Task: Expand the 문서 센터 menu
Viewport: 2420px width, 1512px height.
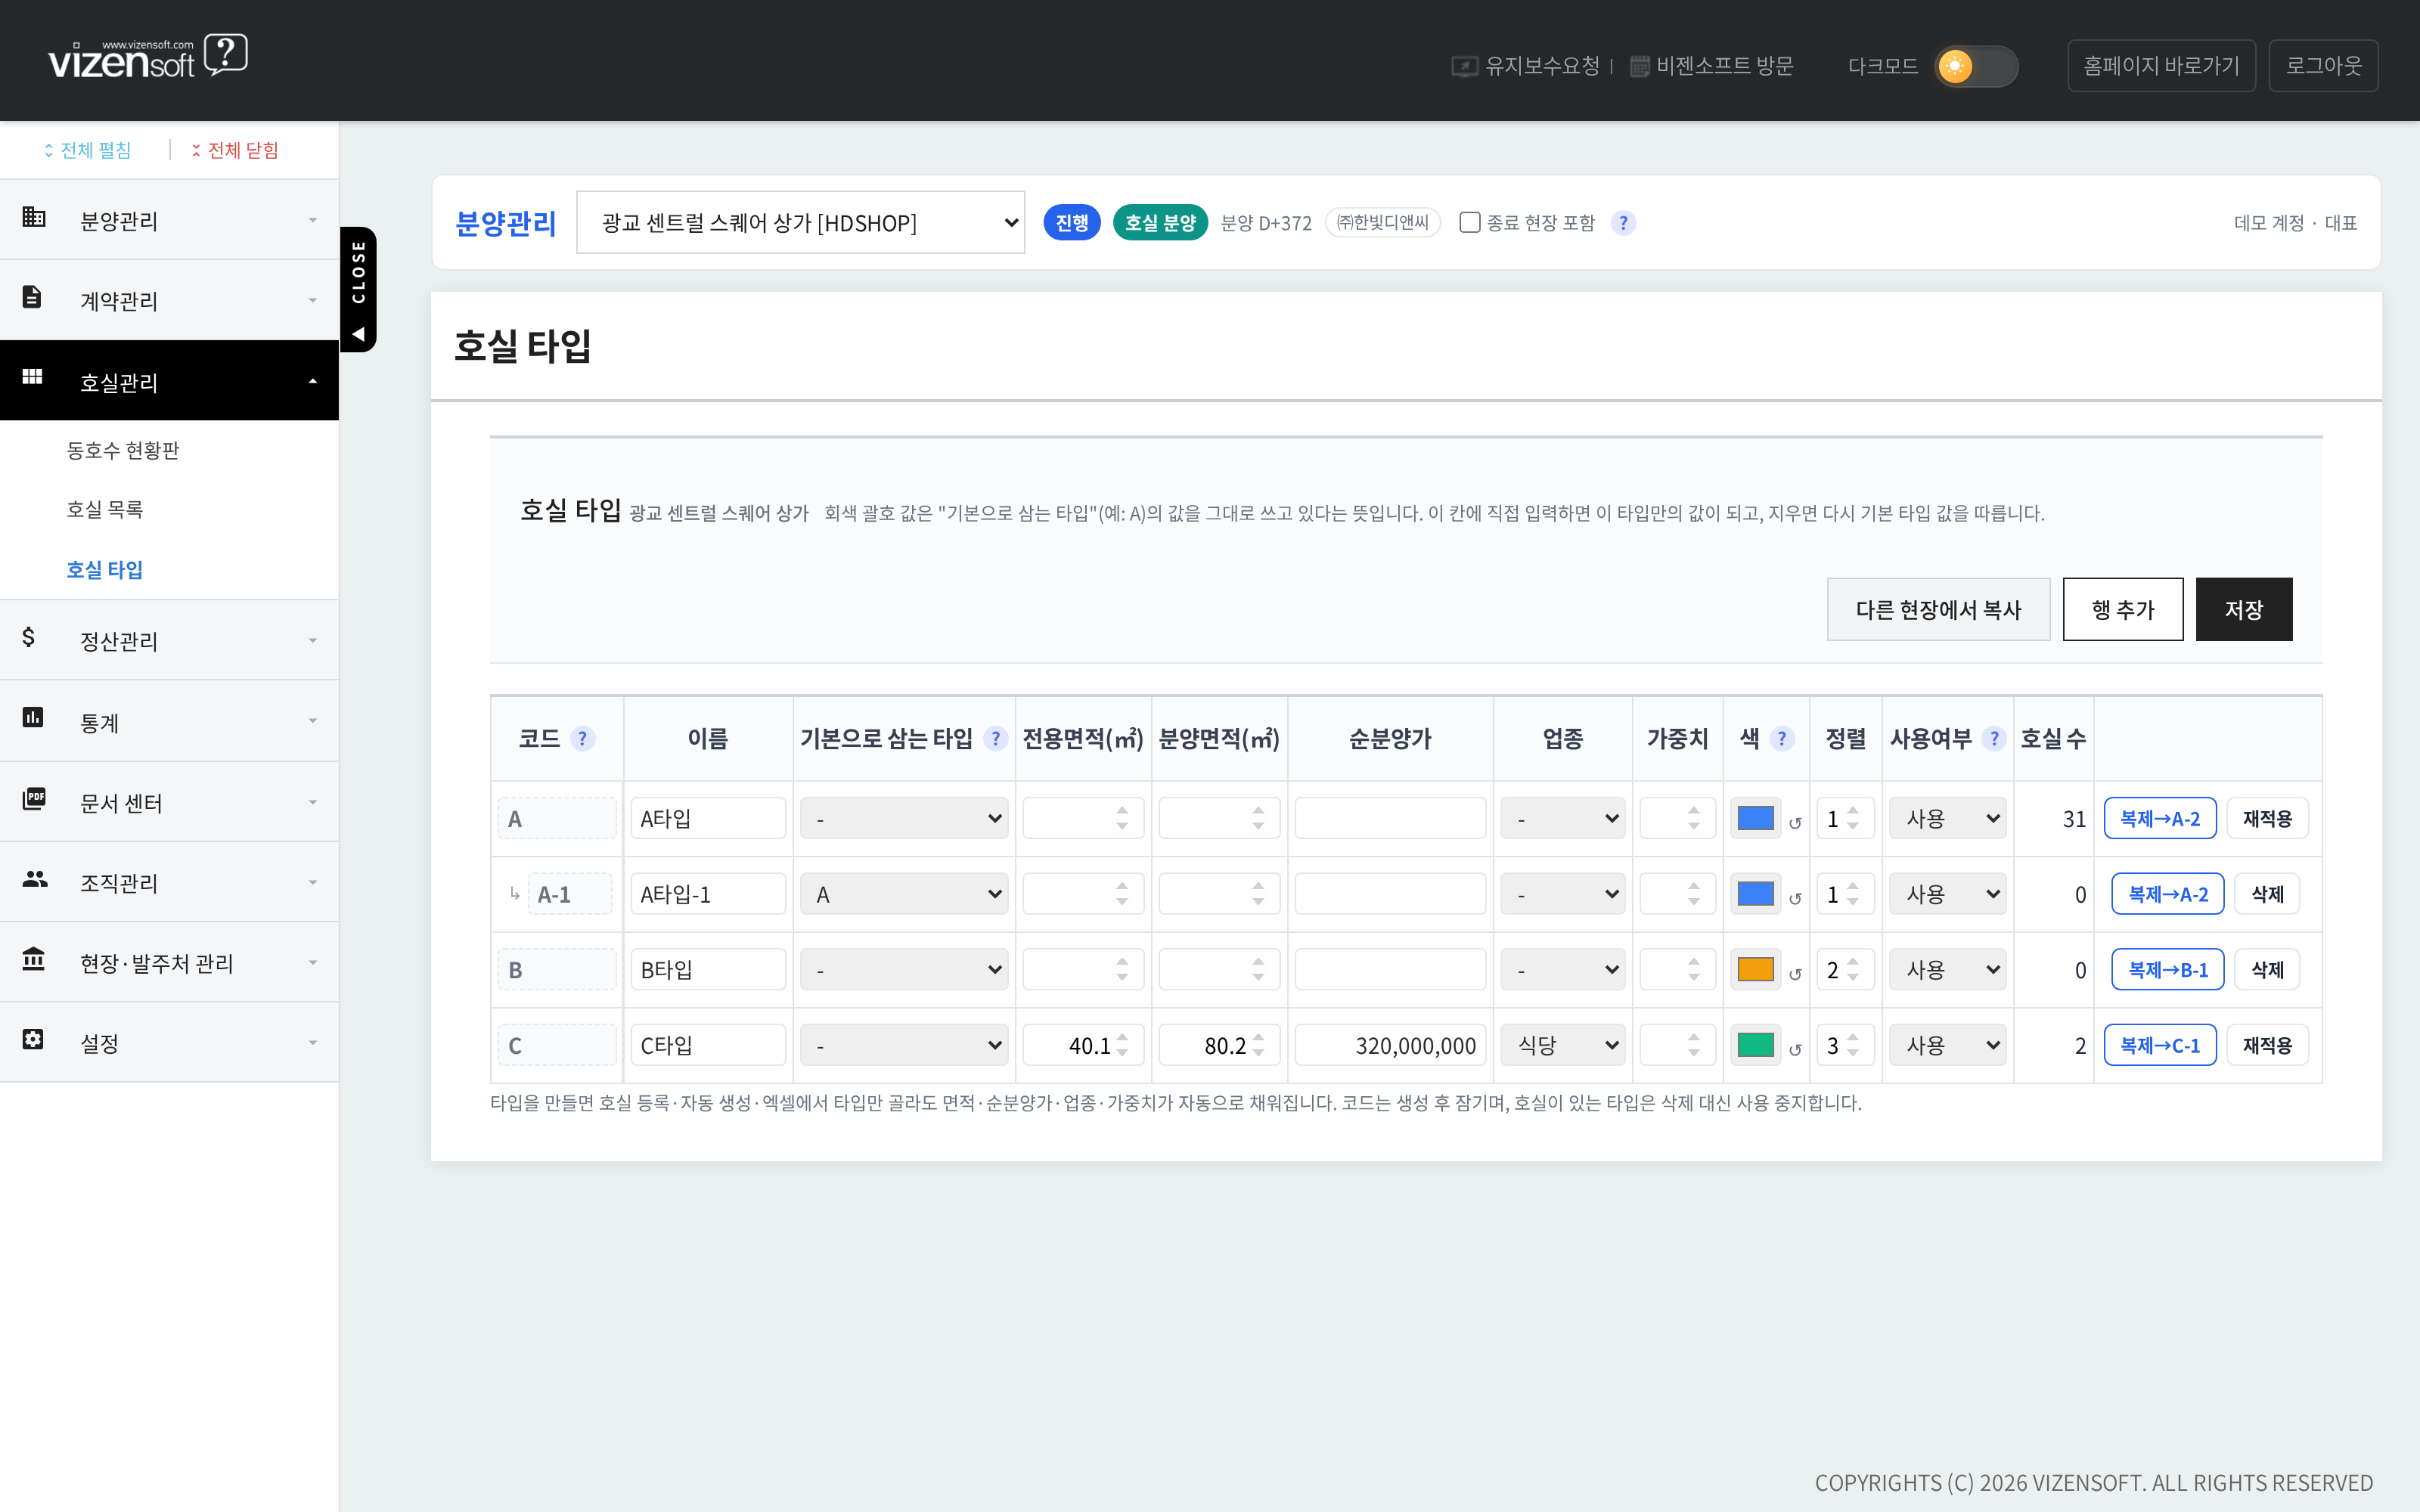Action: pos(170,801)
